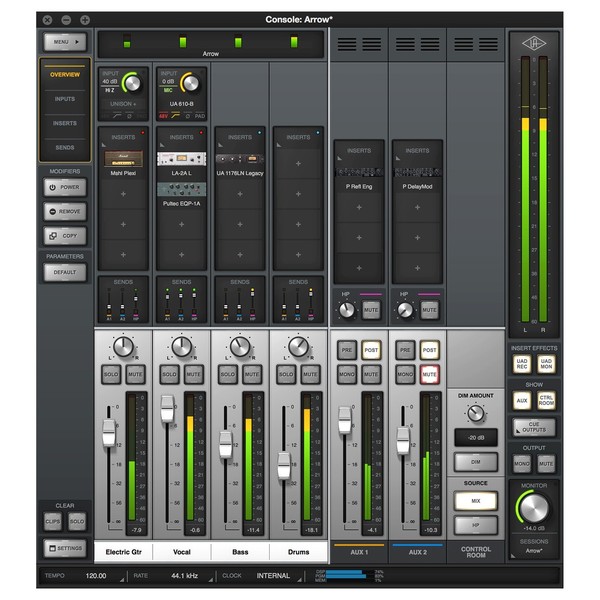Image resolution: width=600 pixels, height=600 pixels.
Task: Switch to the Inputs view
Action: (x=65, y=99)
